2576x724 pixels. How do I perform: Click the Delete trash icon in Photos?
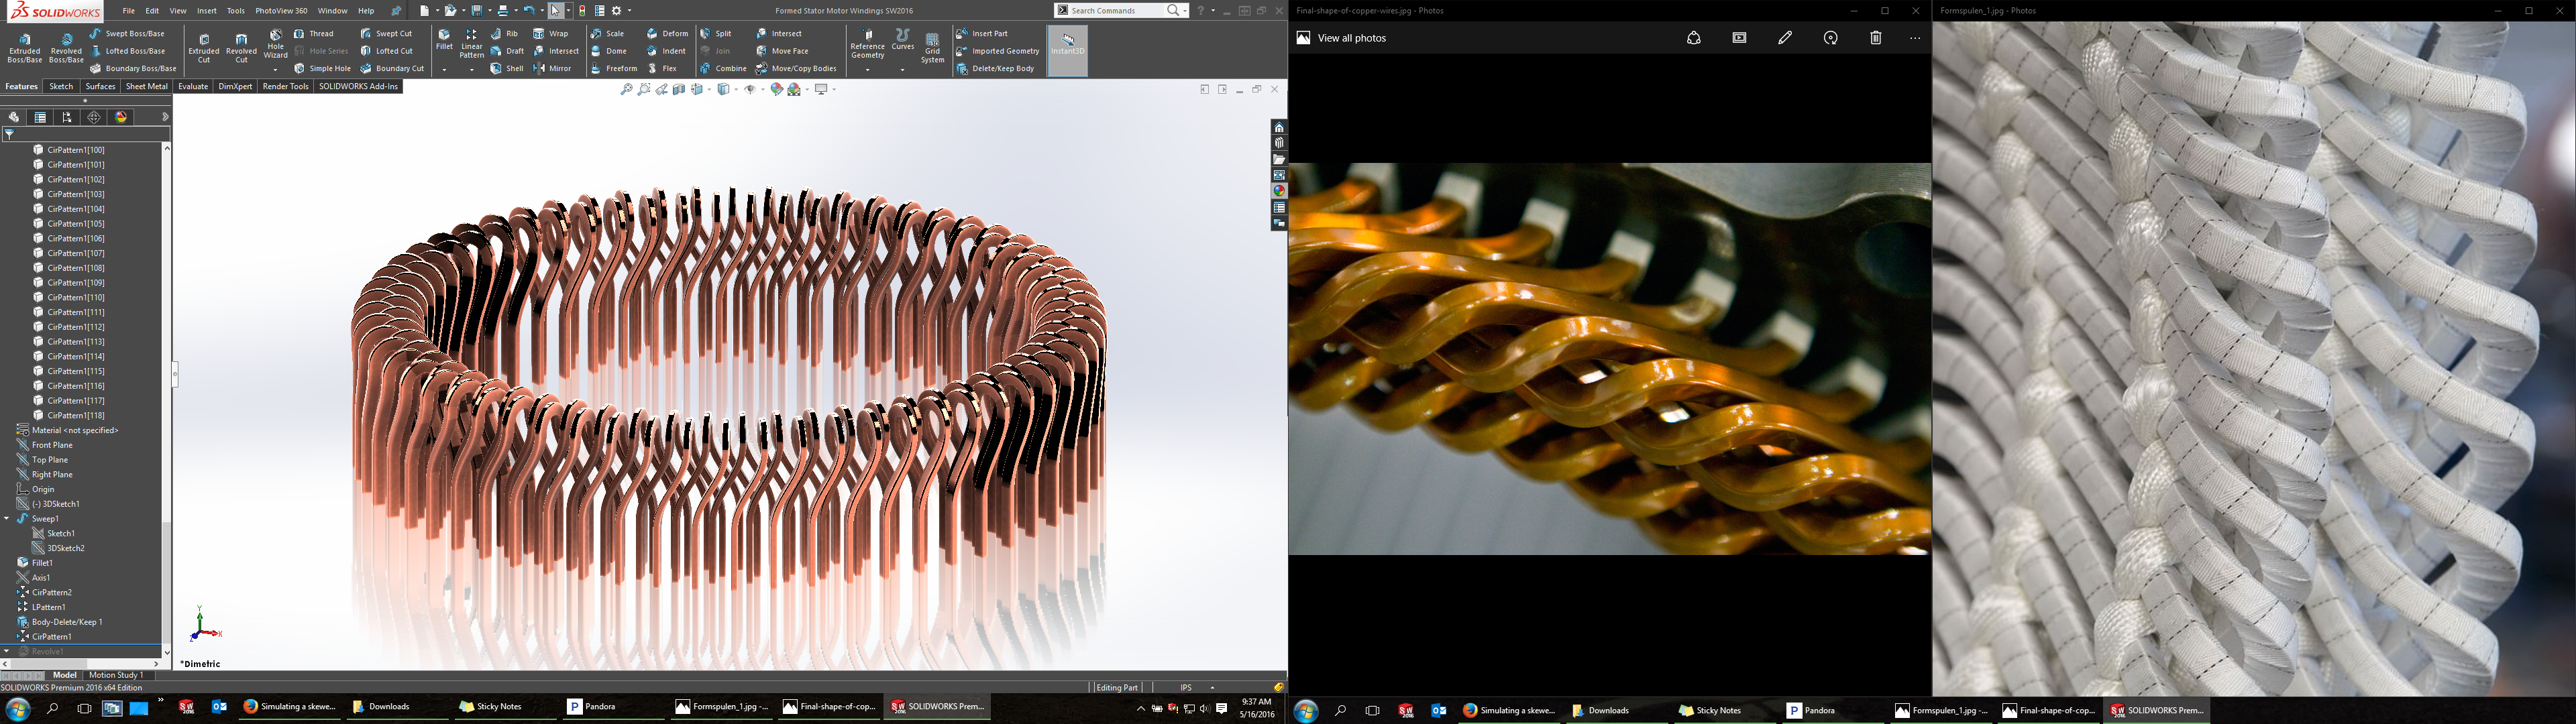click(x=1875, y=37)
